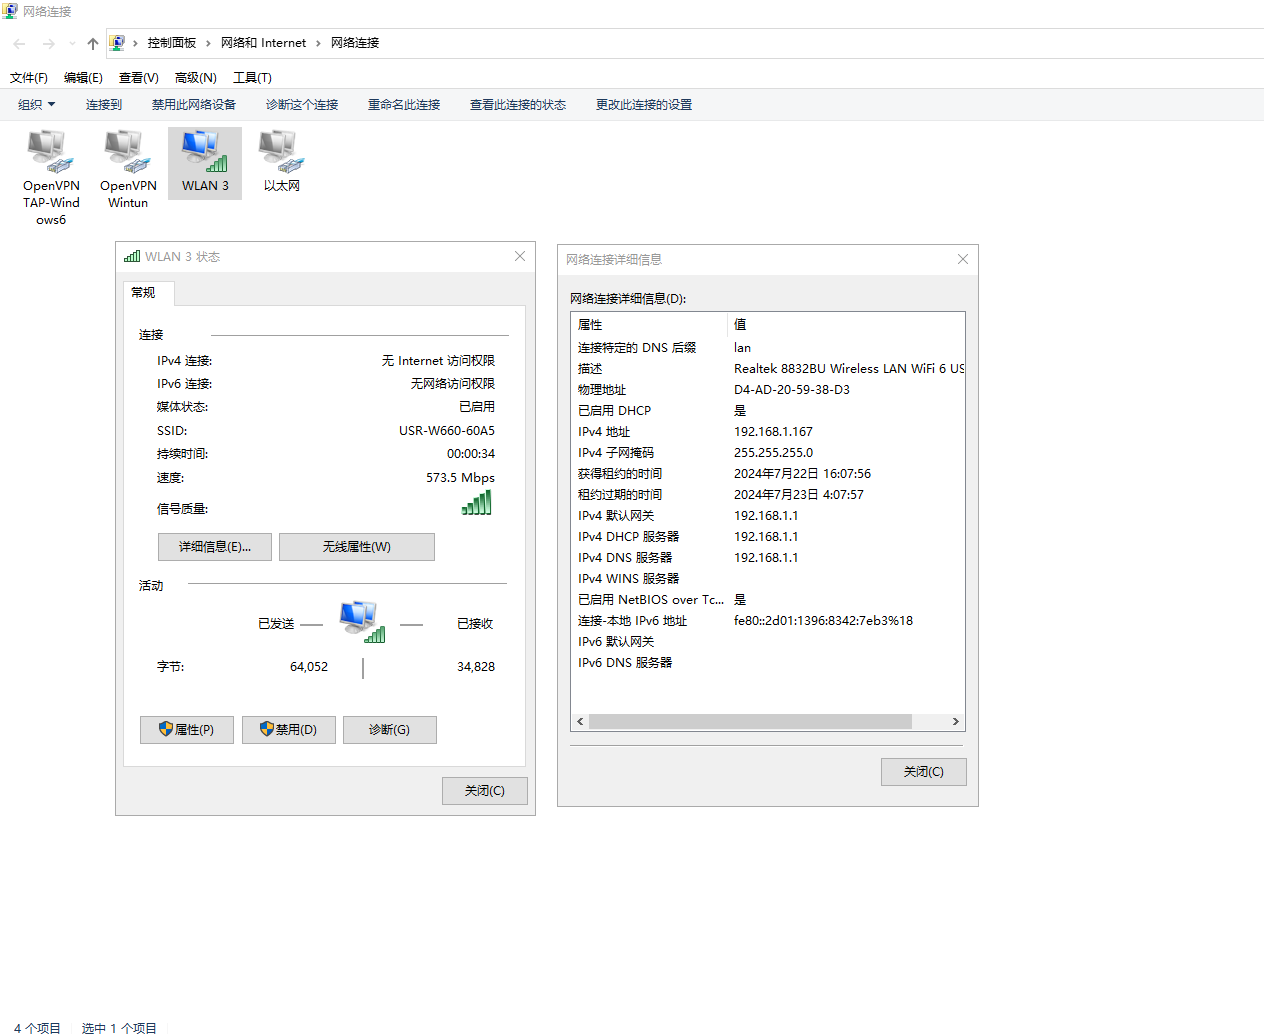The image size is (1264, 1034).
Task: Expand the breadcrumb arrow after 控制面板
Action: [208, 43]
